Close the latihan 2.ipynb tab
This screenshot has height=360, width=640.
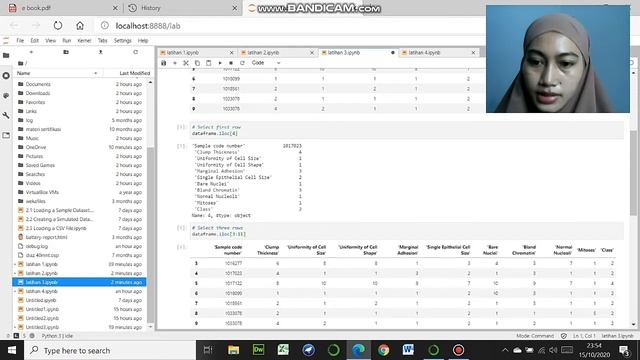click(x=312, y=53)
